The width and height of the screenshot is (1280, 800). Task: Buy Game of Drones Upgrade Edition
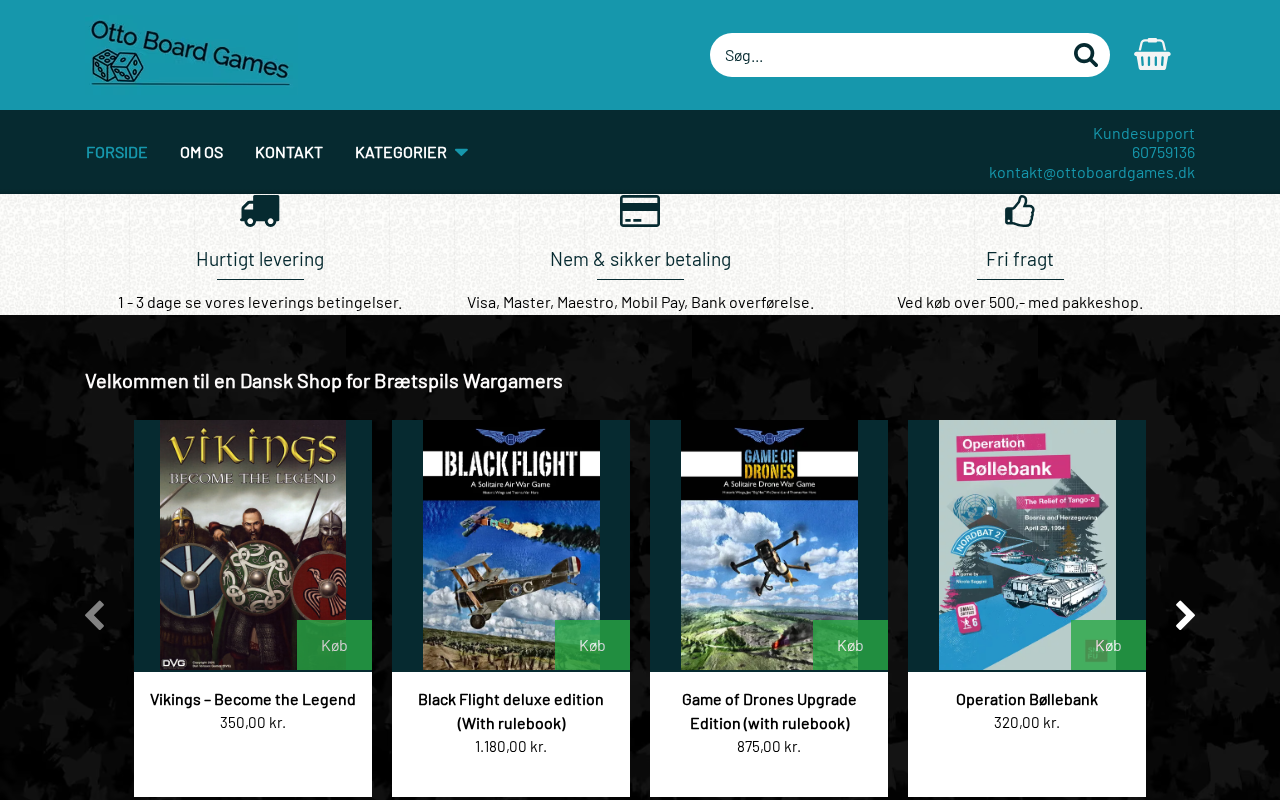850,645
